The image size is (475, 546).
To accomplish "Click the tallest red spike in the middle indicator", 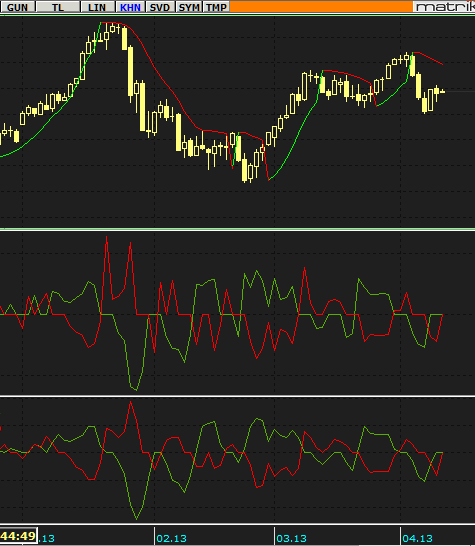I will tap(106, 237).
